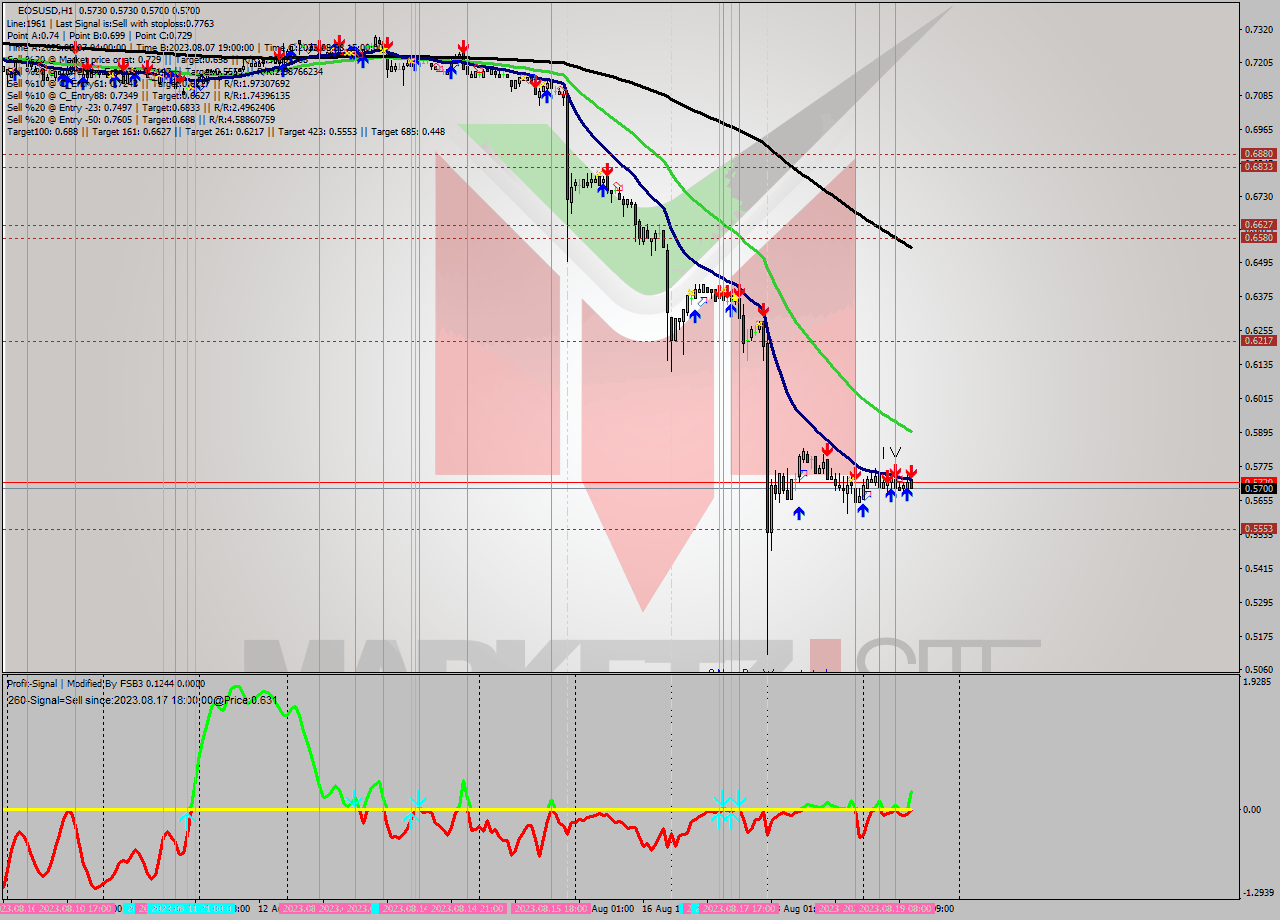Click the red 0.6627 price label
Viewport: 1280px width, 920px height.
point(1258,224)
